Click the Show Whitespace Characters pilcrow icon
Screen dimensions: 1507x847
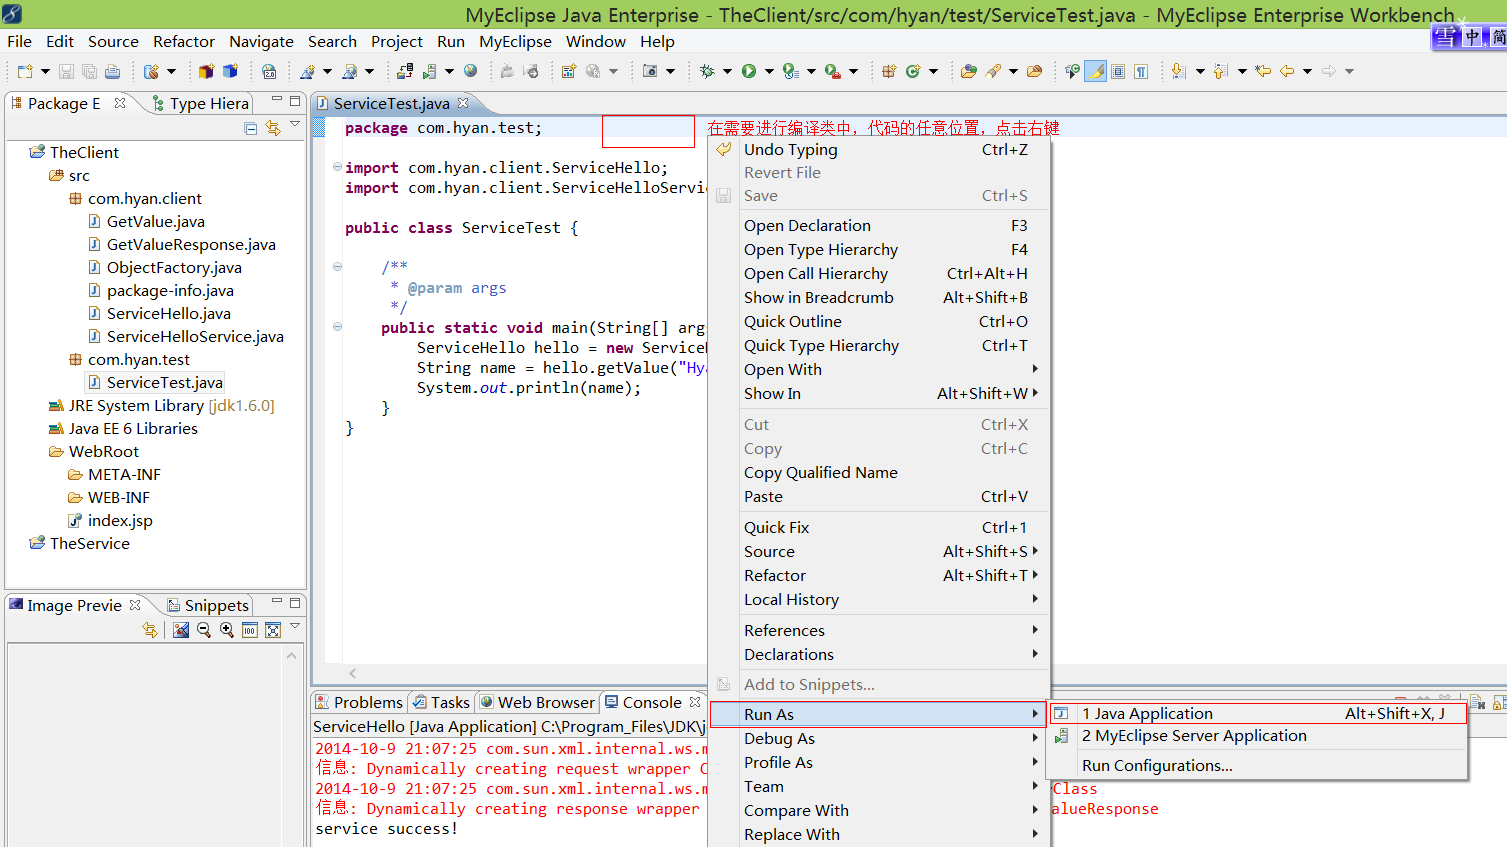1140,71
